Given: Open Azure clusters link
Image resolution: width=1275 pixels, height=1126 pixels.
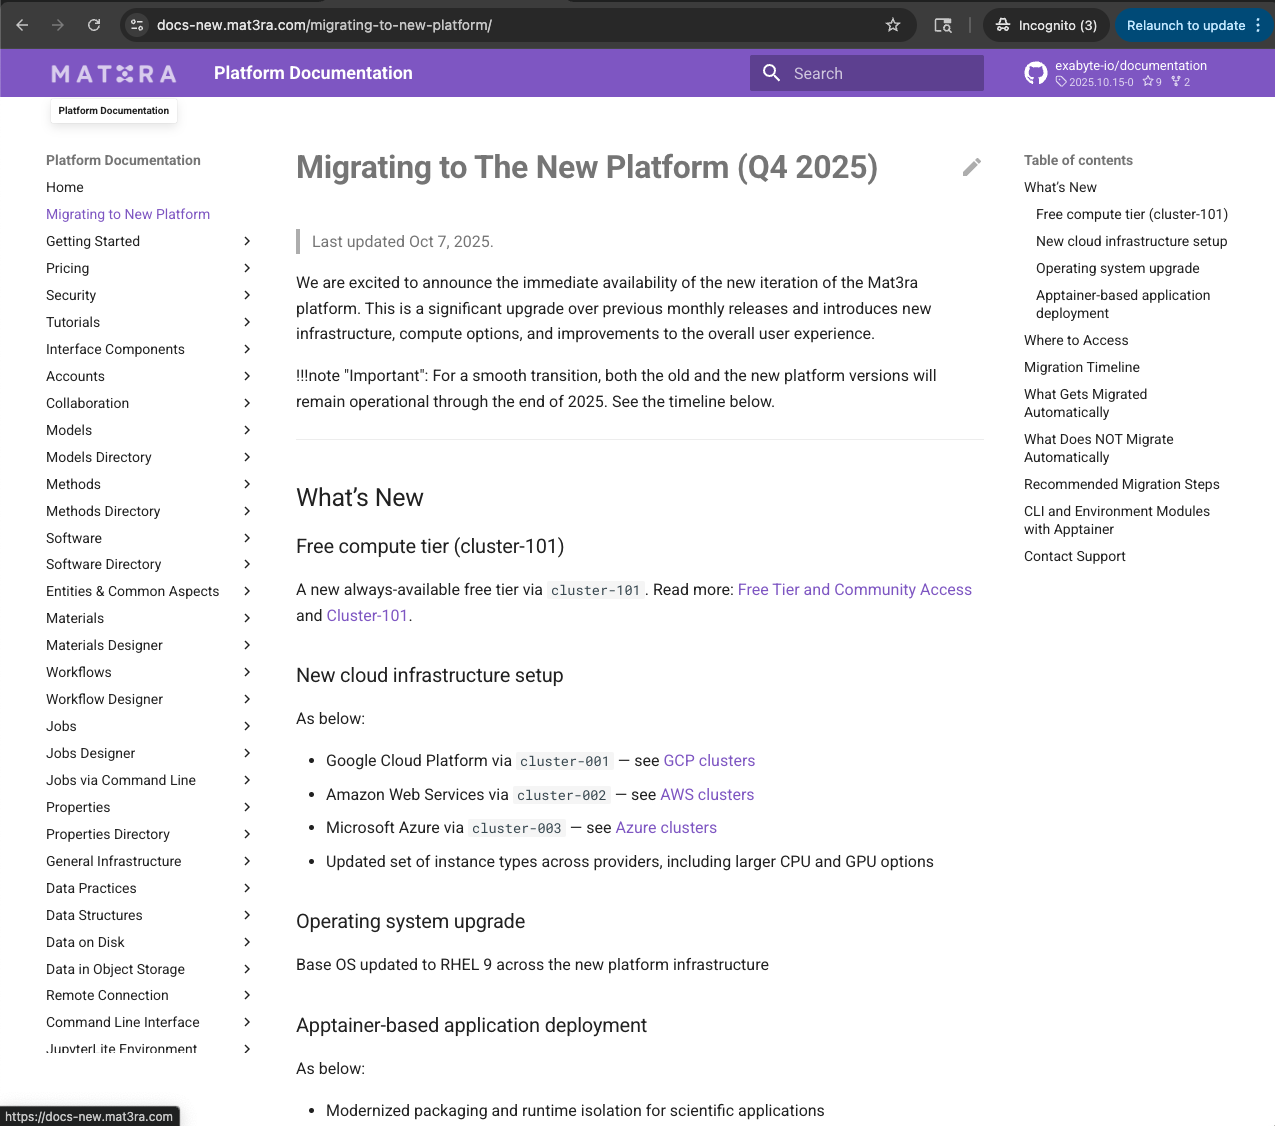Looking at the screenshot, I should click(x=666, y=828).
